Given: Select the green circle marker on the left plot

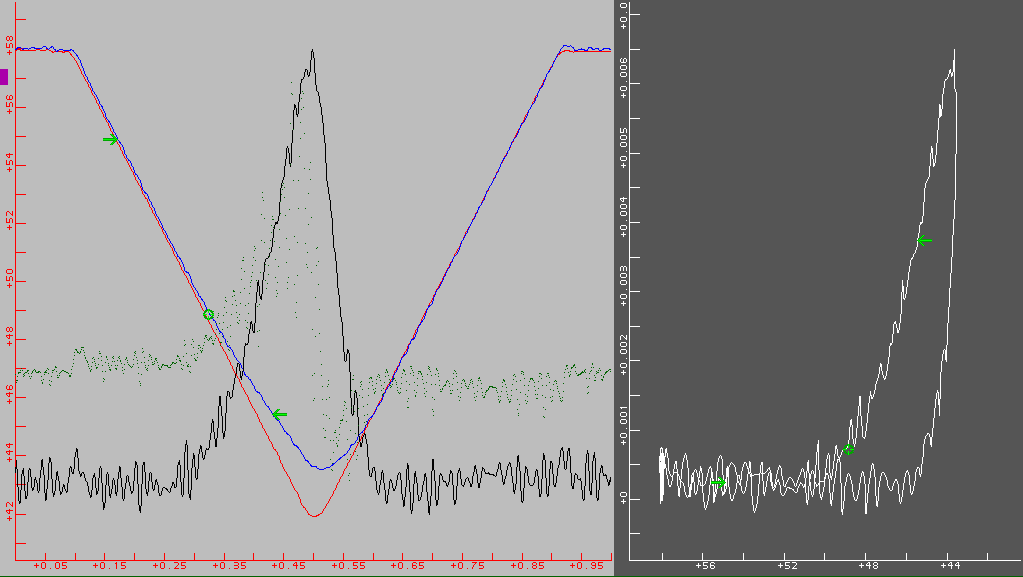Looking at the screenshot, I should pyautogui.click(x=208, y=314).
